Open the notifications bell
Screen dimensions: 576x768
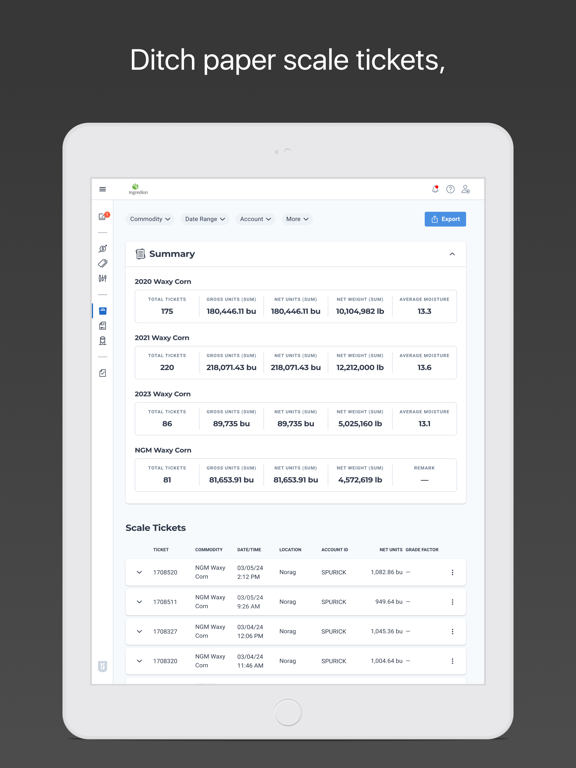click(435, 189)
